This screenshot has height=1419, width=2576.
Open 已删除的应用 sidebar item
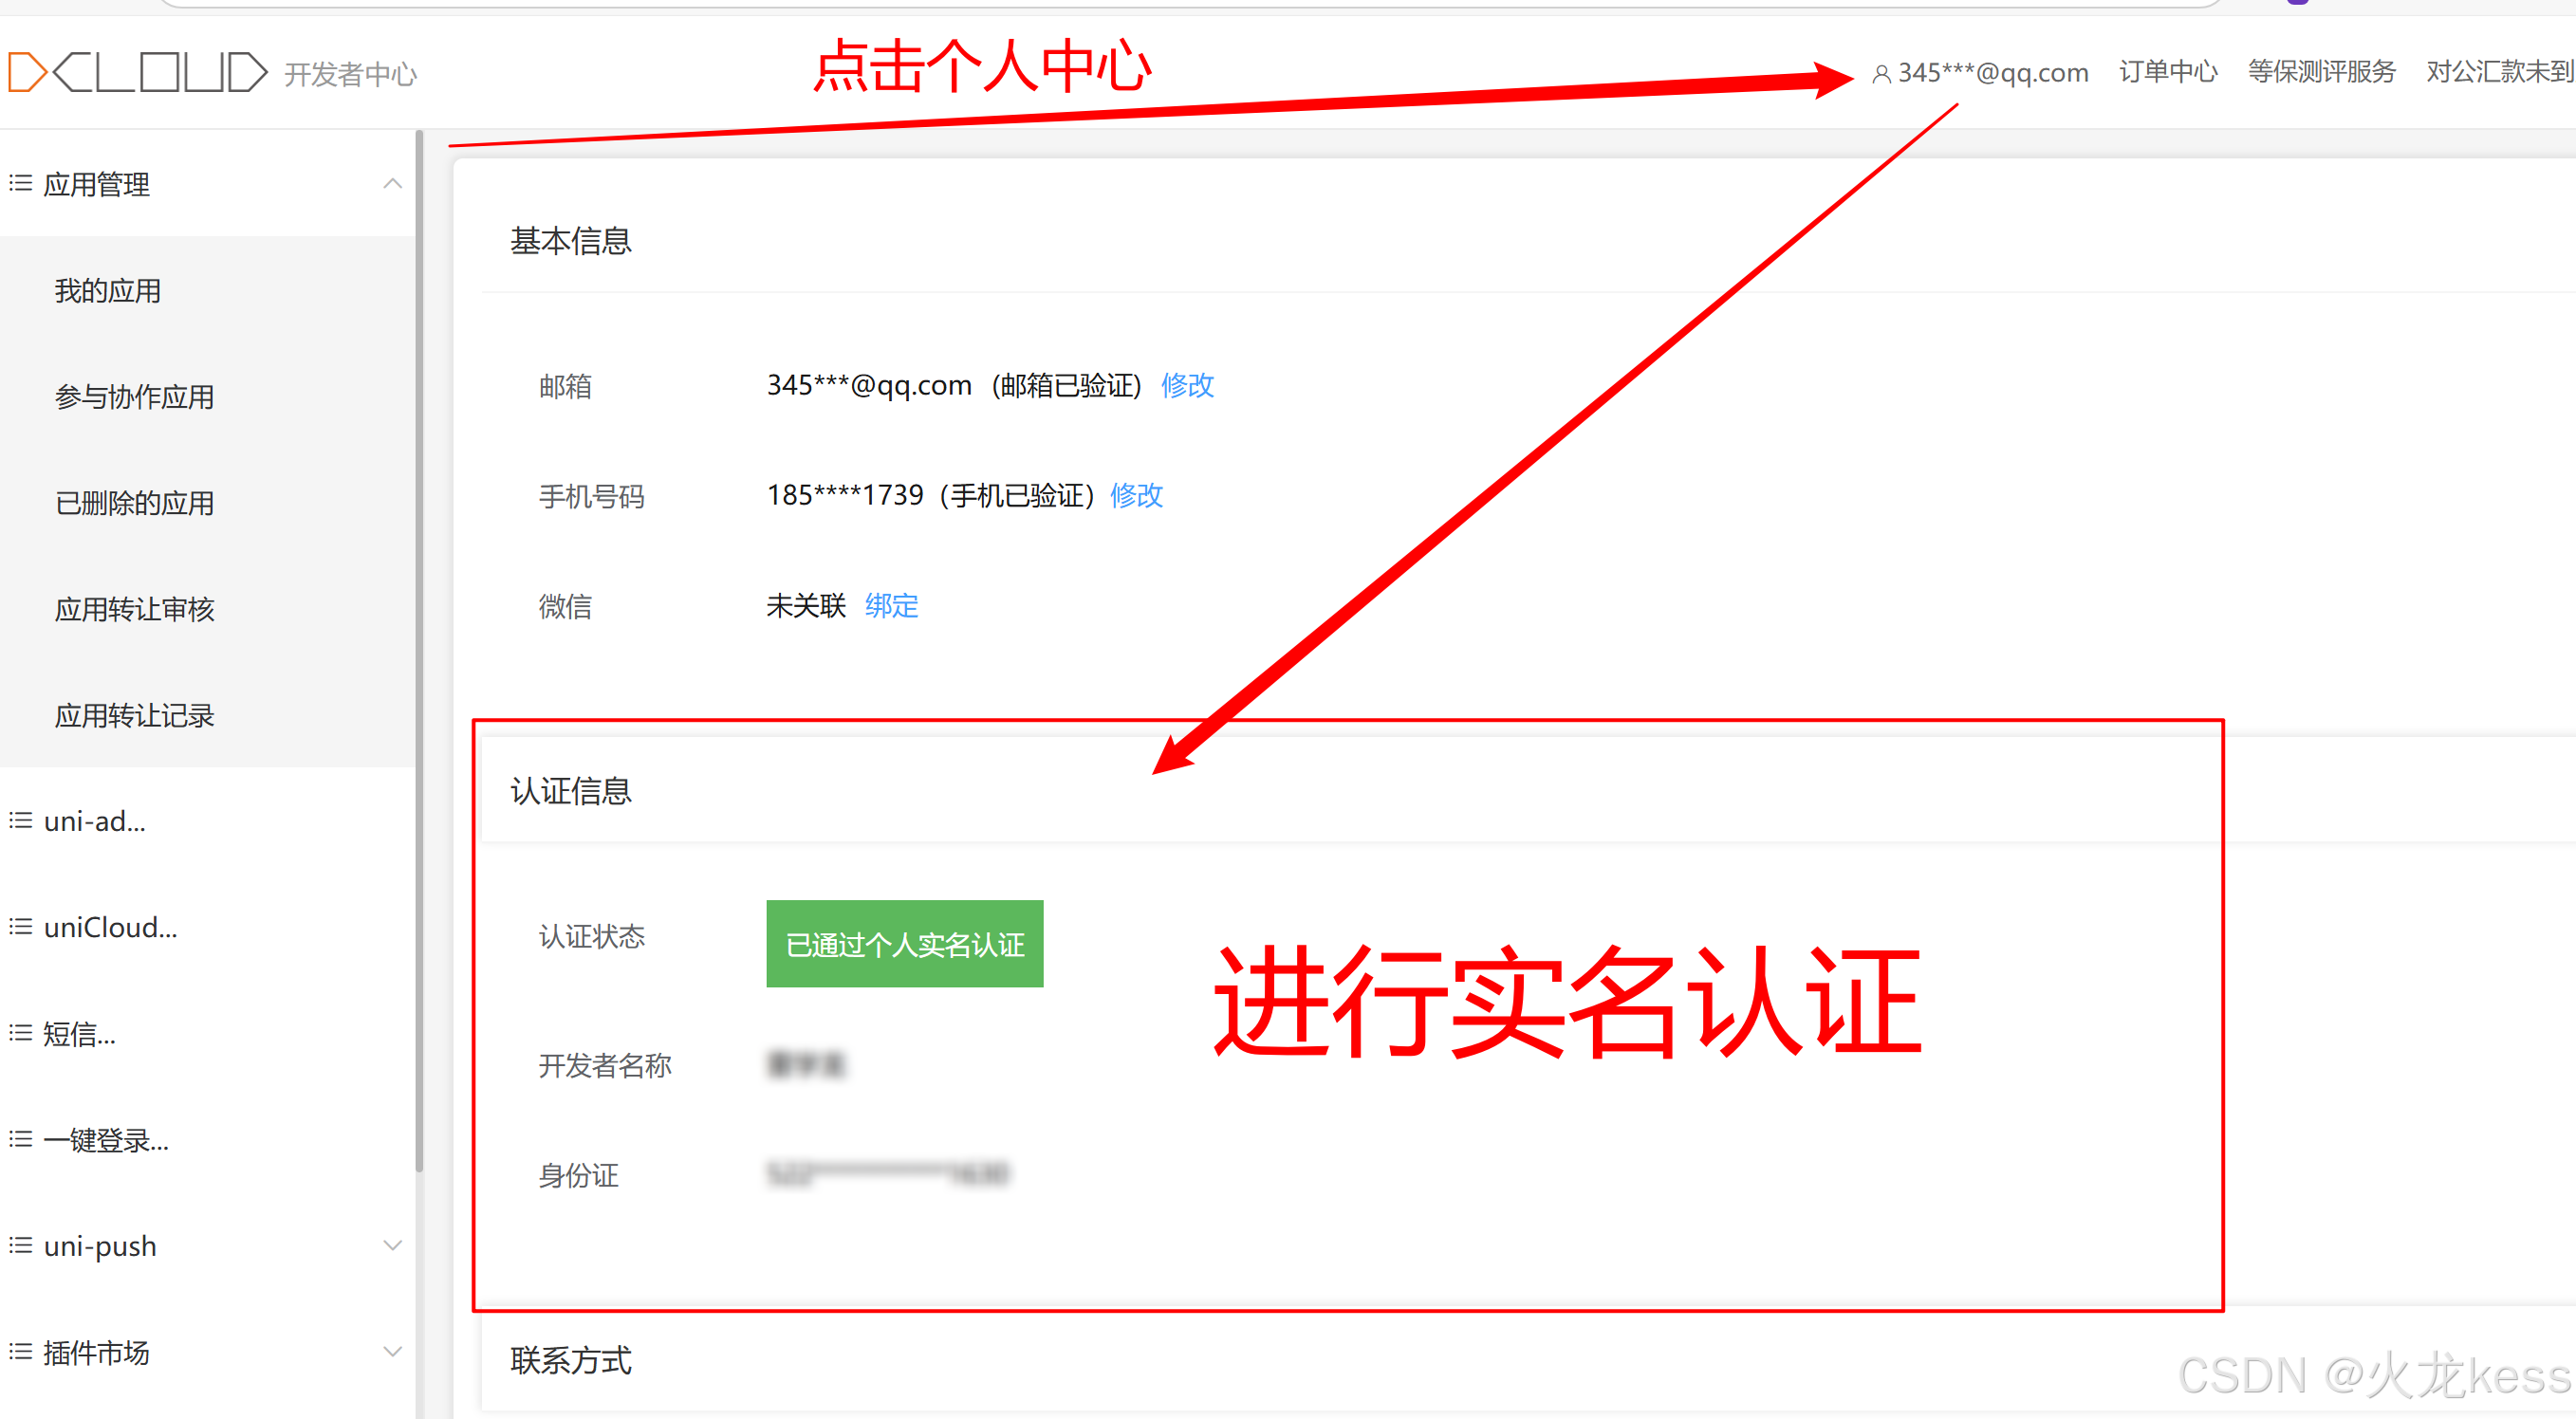tap(134, 503)
